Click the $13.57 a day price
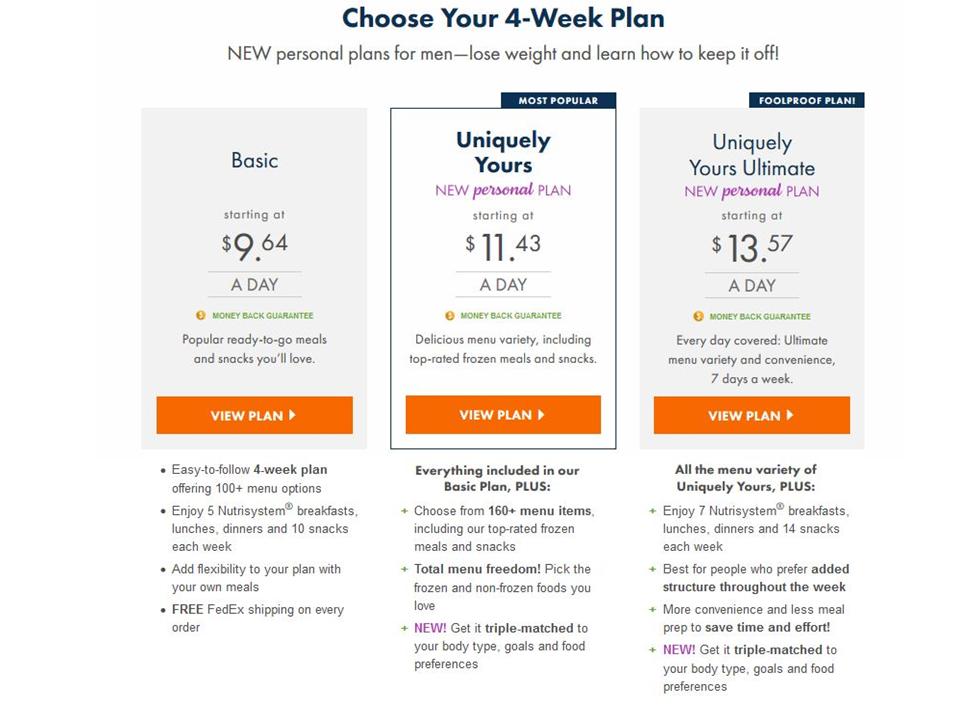The height and width of the screenshot is (720, 960). pyautogui.click(x=752, y=246)
